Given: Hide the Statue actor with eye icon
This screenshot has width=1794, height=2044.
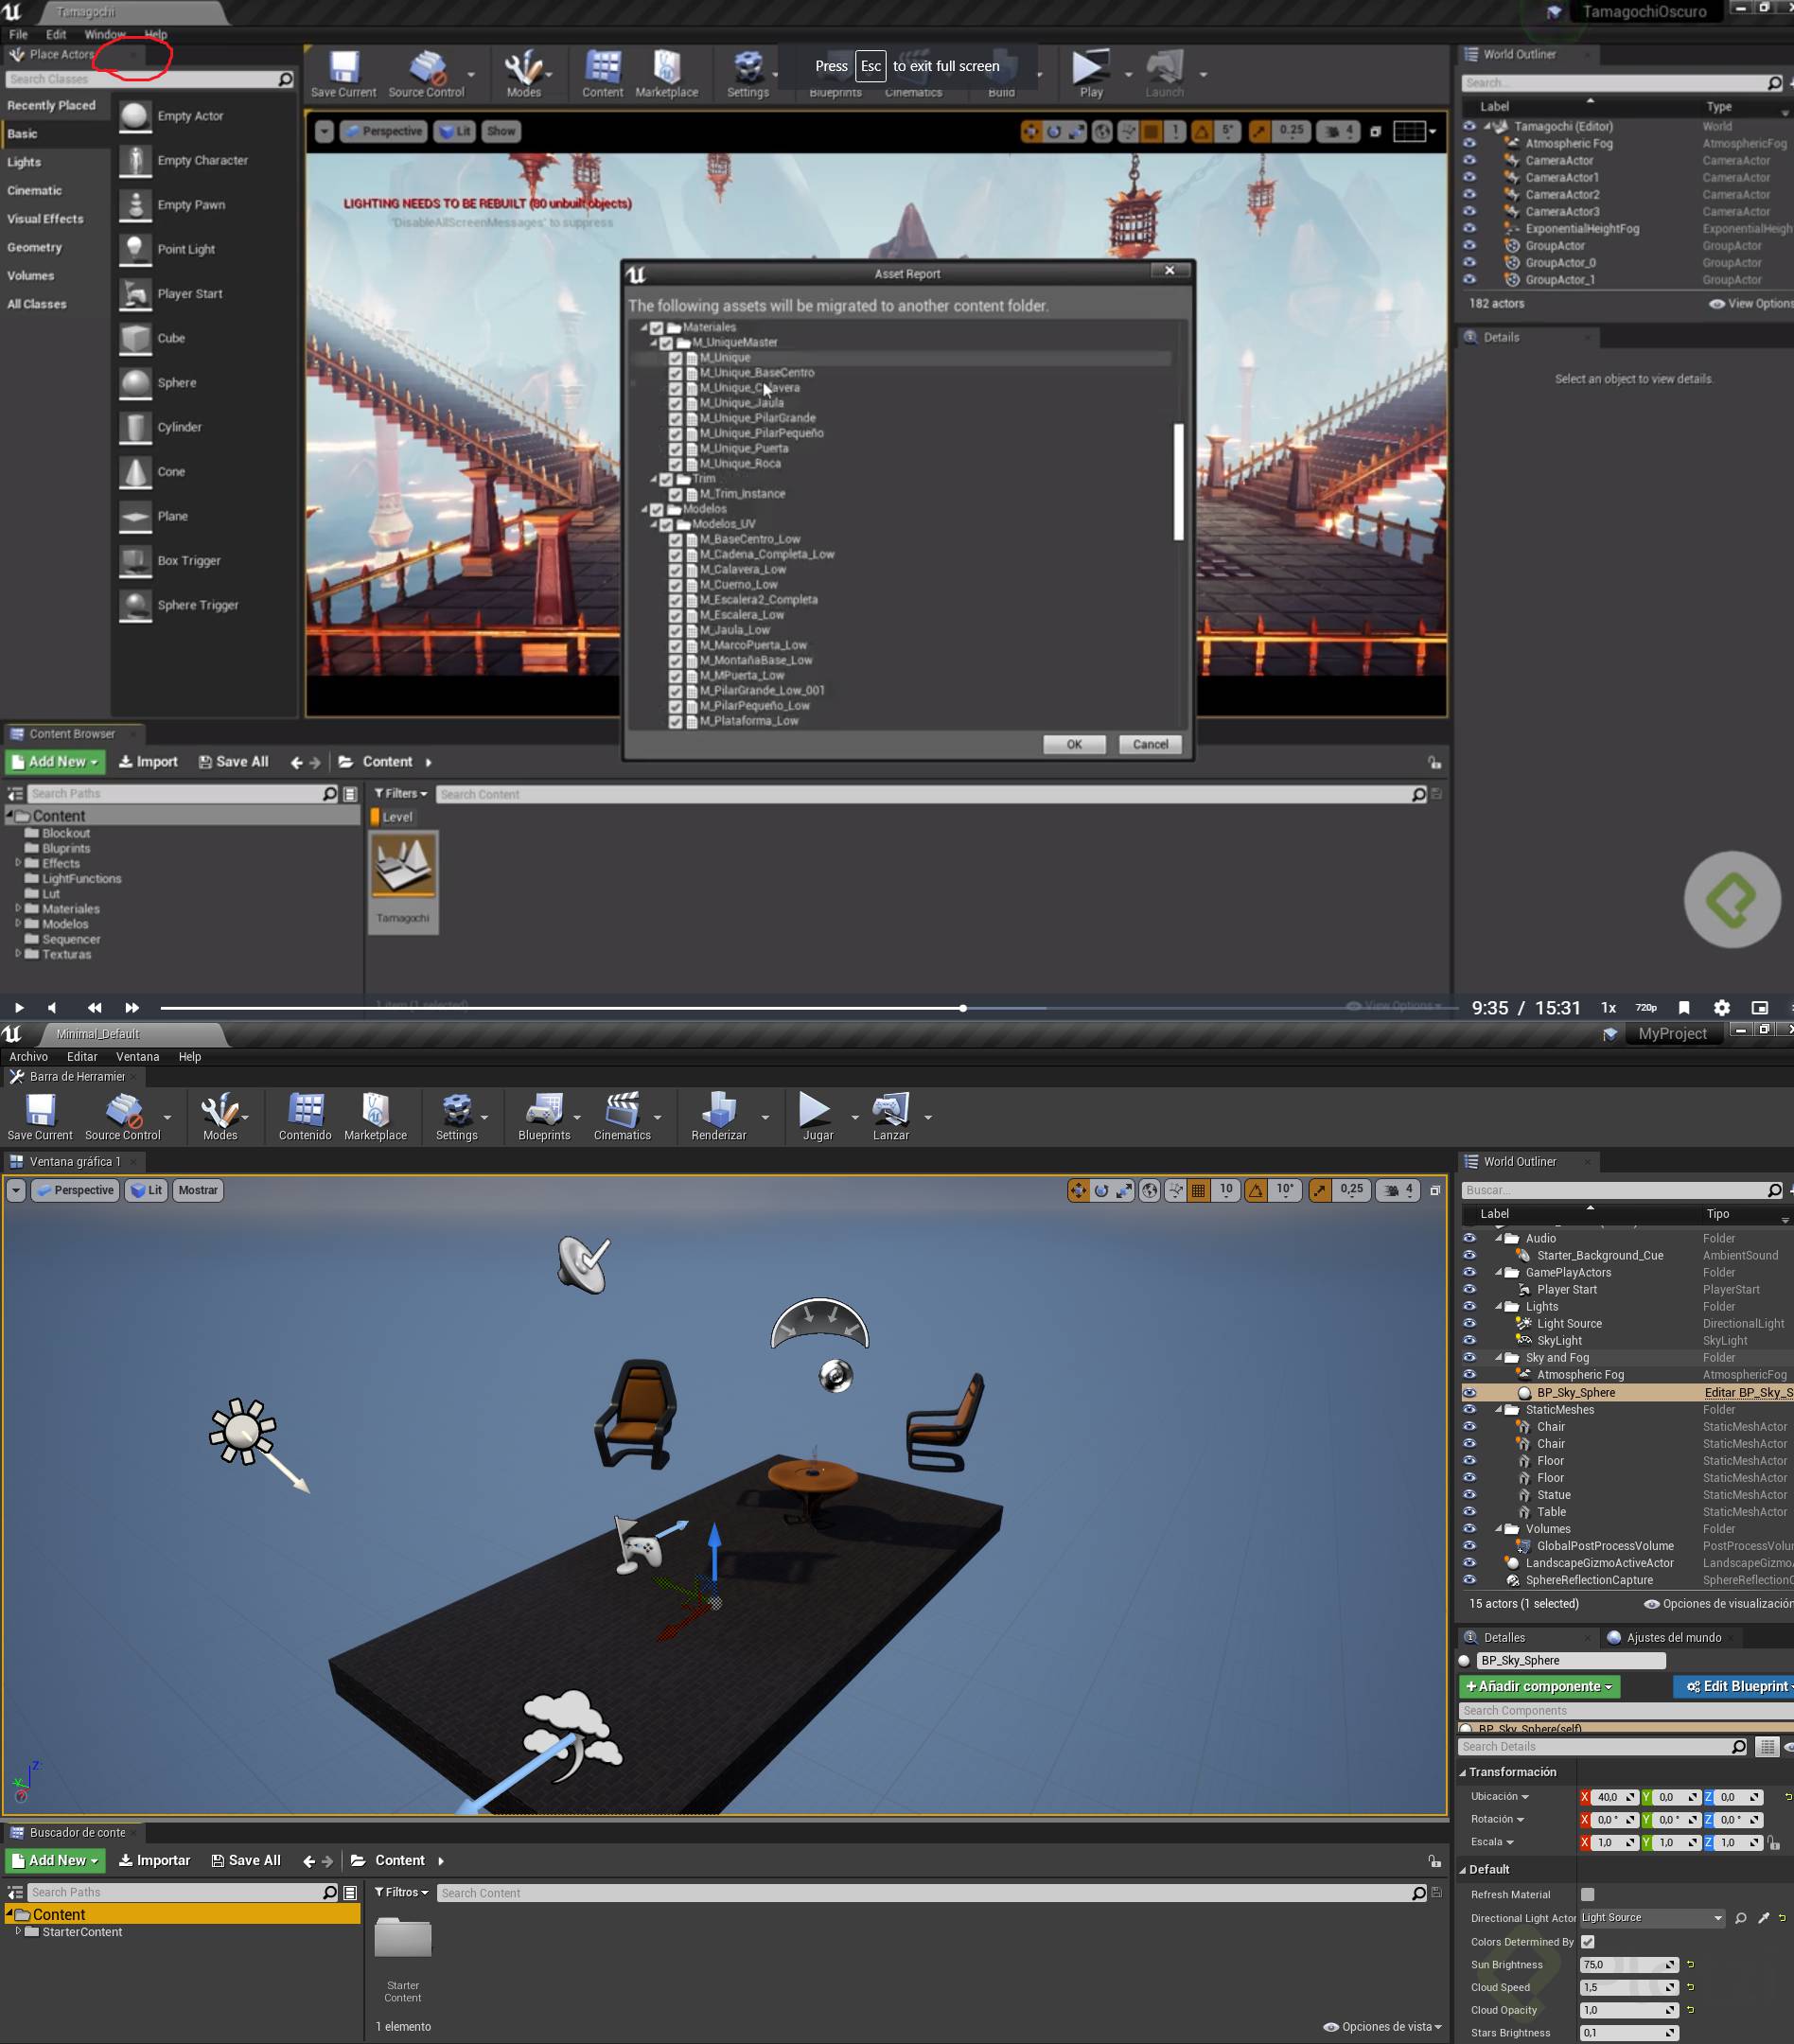Looking at the screenshot, I should (x=1469, y=1495).
